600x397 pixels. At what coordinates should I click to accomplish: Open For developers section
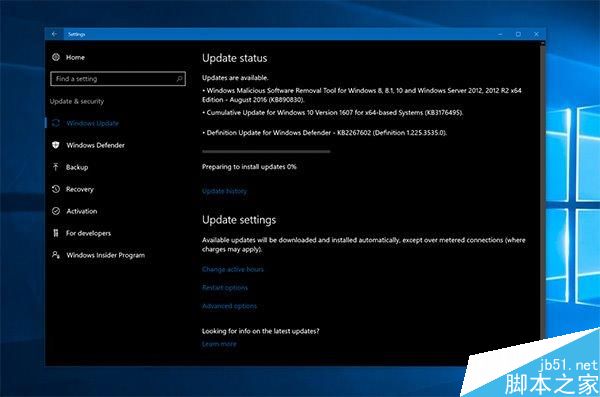pyautogui.click(x=88, y=233)
